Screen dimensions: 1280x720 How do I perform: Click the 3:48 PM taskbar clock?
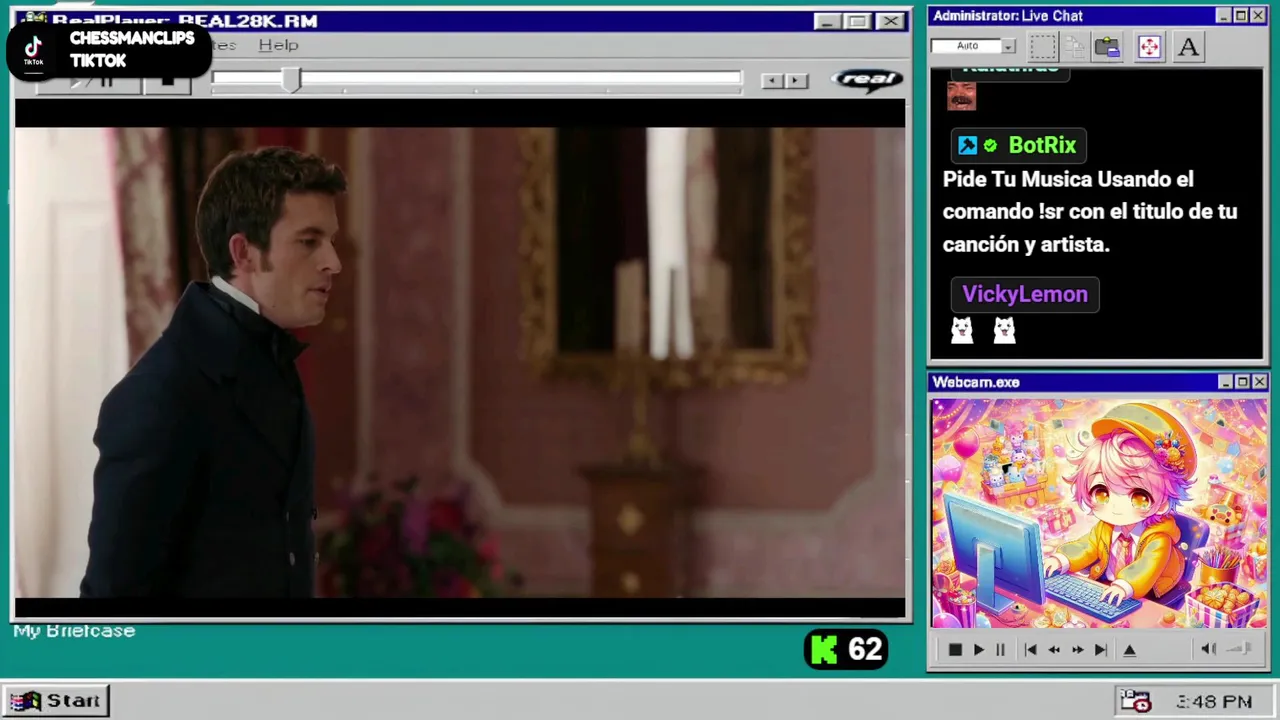click(x=1214, y=702)
